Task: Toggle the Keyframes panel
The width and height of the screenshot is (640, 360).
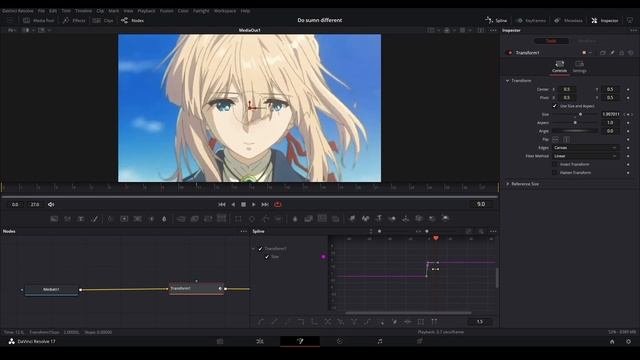Action: click(531, 20)
